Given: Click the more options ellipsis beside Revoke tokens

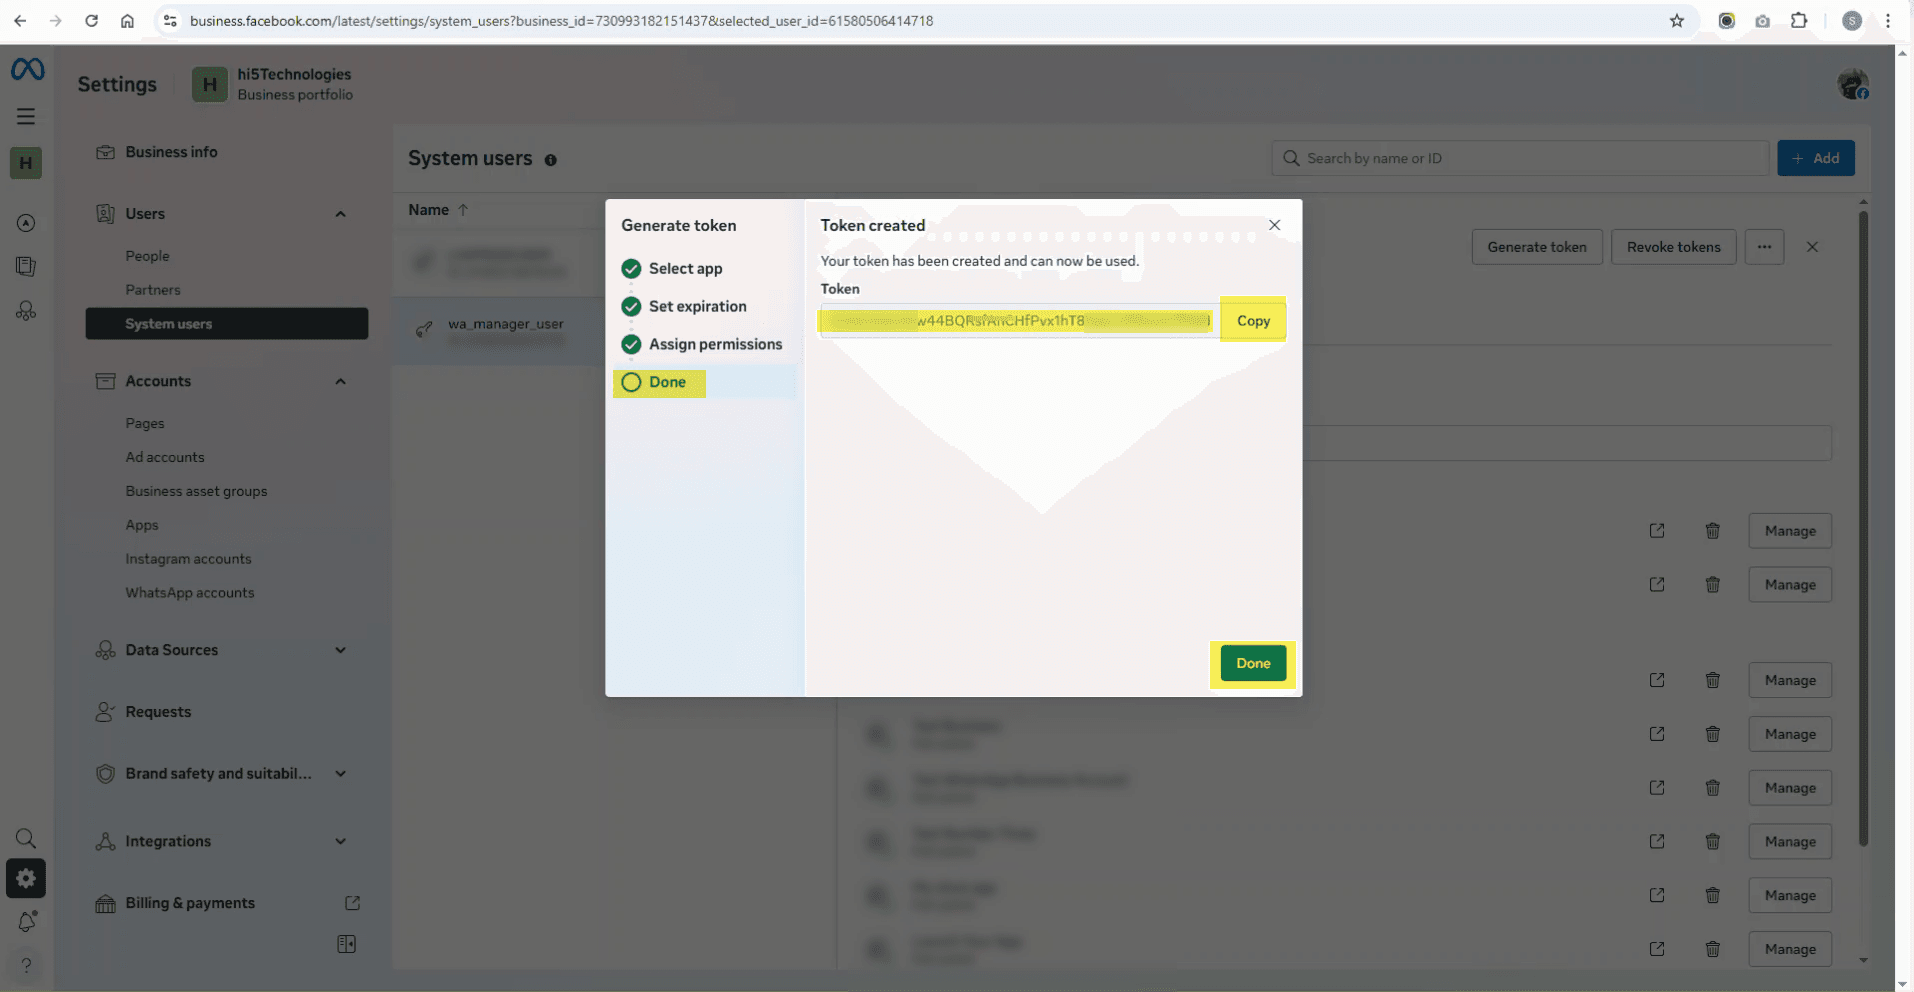Looking at the screenshot, I should click(x=1764, y=247).
